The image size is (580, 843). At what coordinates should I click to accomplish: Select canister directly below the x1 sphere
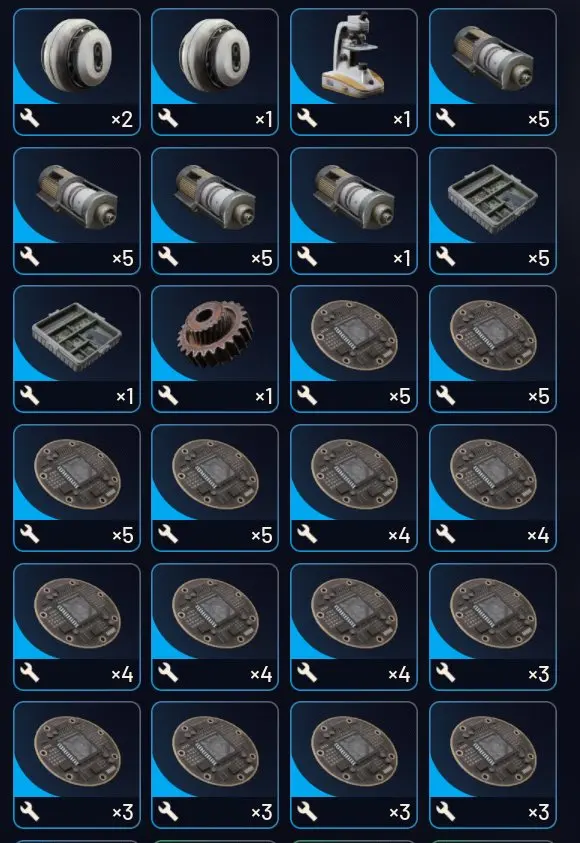point(215,211)
